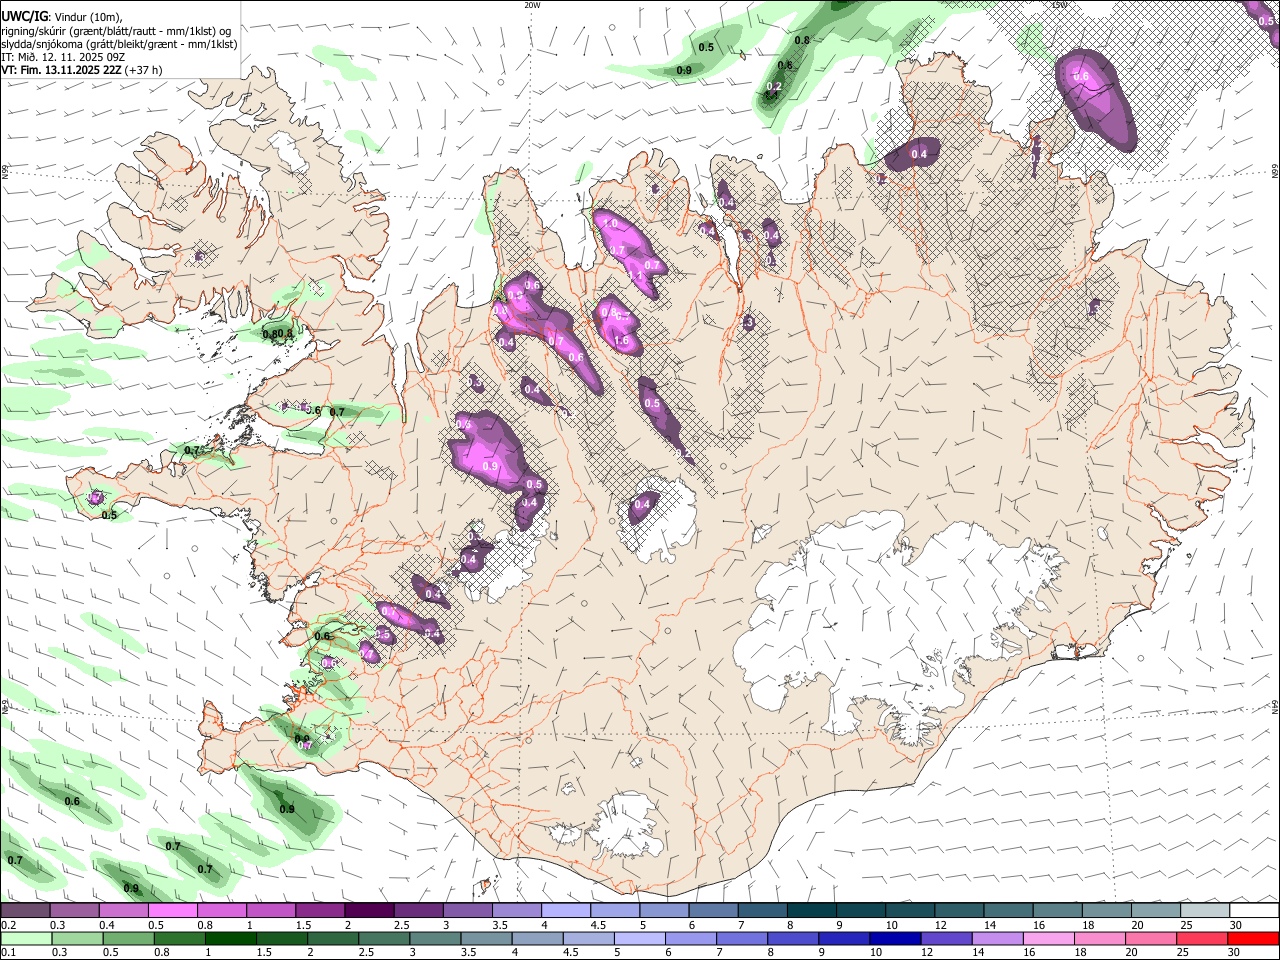Click the 0.9 value in largest purple area
Viewport: 1280px width, 960px height.
(490, 466)
